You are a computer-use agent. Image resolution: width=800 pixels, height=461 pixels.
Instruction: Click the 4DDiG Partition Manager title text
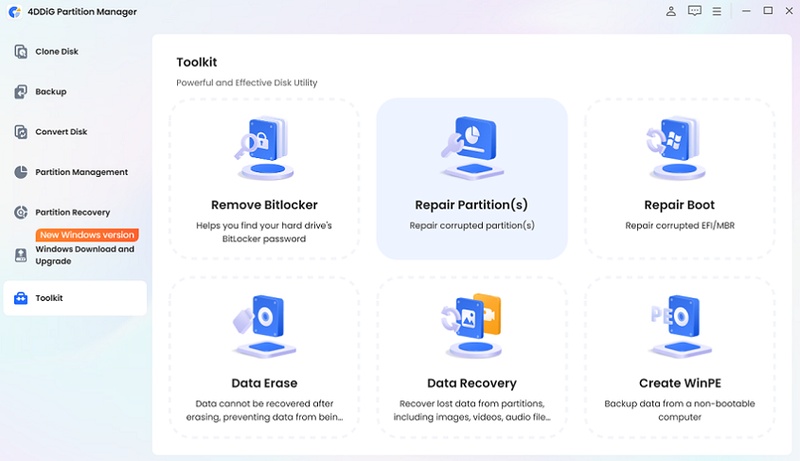pos(82,11)
